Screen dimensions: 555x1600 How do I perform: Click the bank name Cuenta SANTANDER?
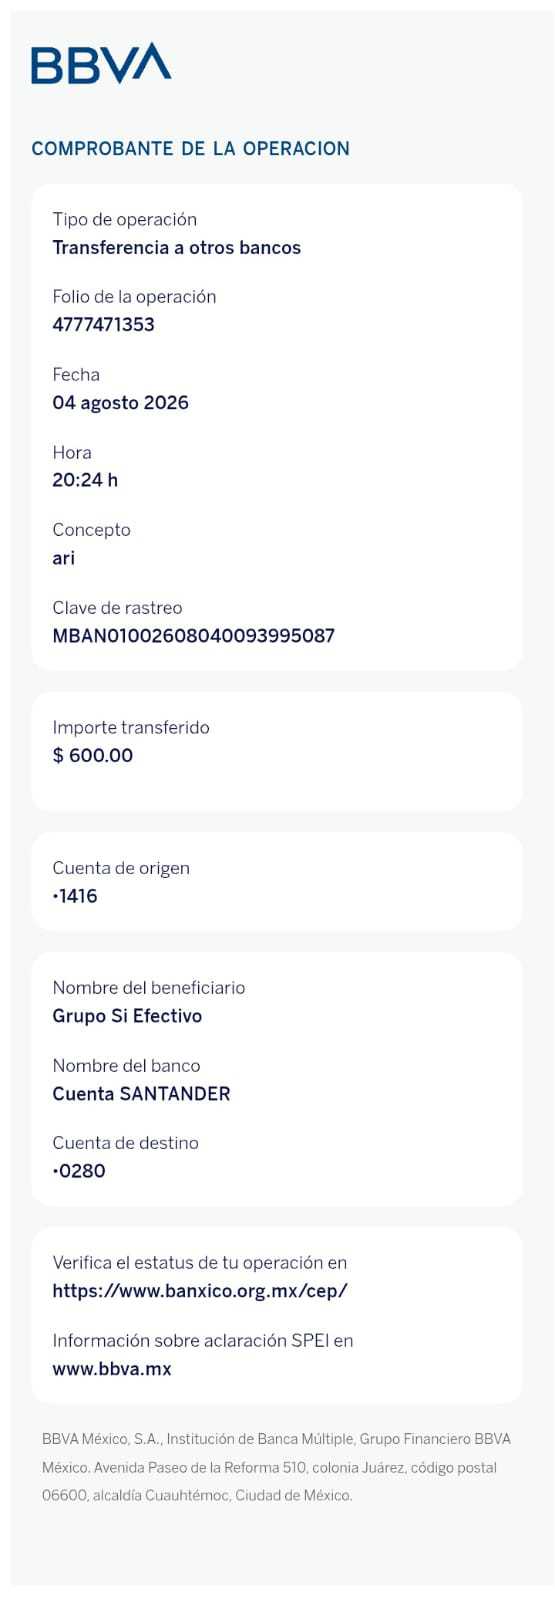[141, 1094]
